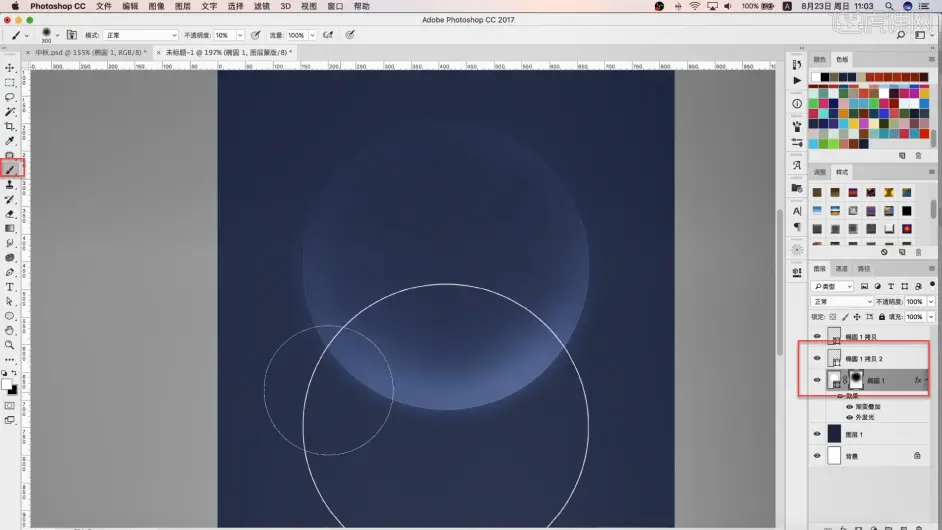Open the History panel icon

tap(797, 64)
